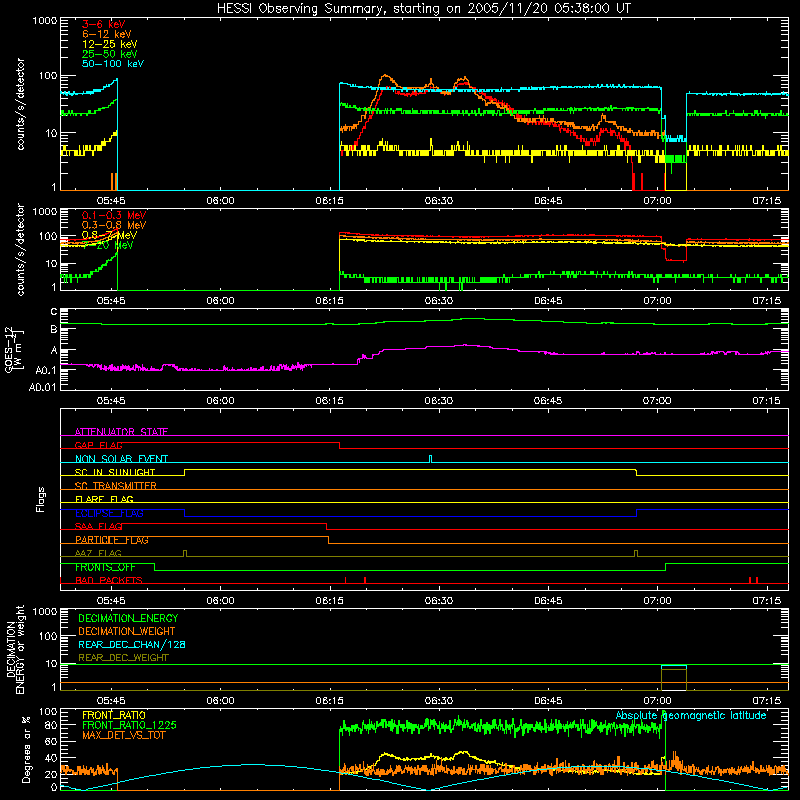This screenshot has height=800, width=800.
Task: Click the 06:30 tick label in Flags panel
Action: pyautogui.click(x=439, y=601)
